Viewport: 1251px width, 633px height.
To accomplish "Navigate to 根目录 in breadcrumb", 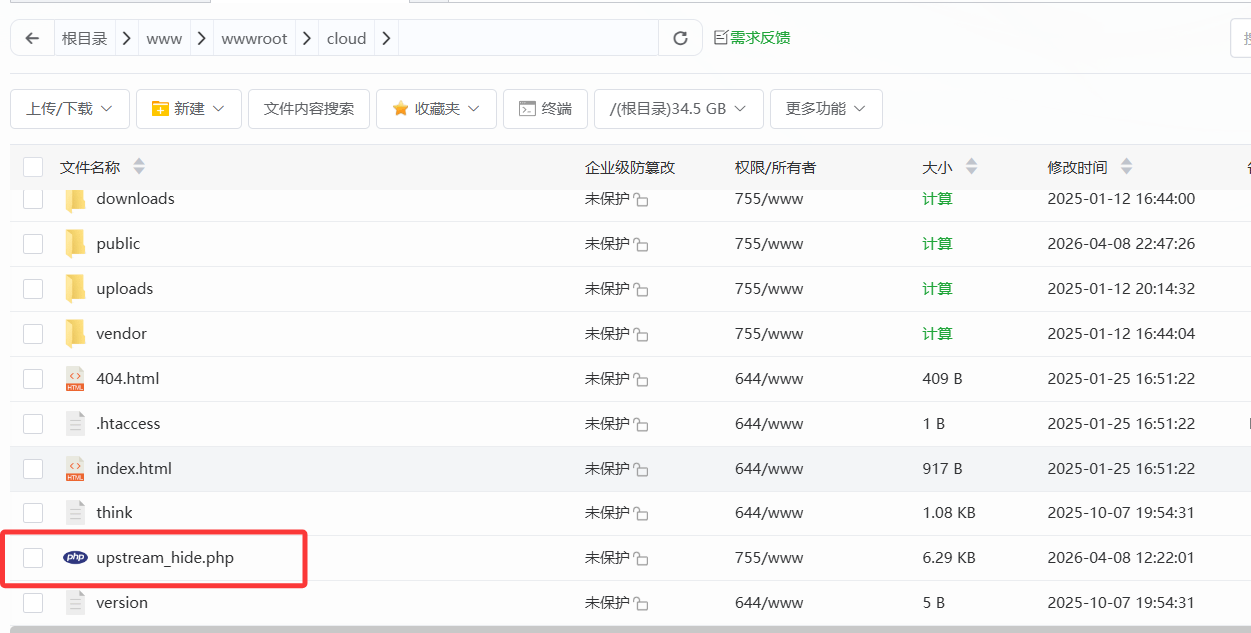I will tap(84, 38).
